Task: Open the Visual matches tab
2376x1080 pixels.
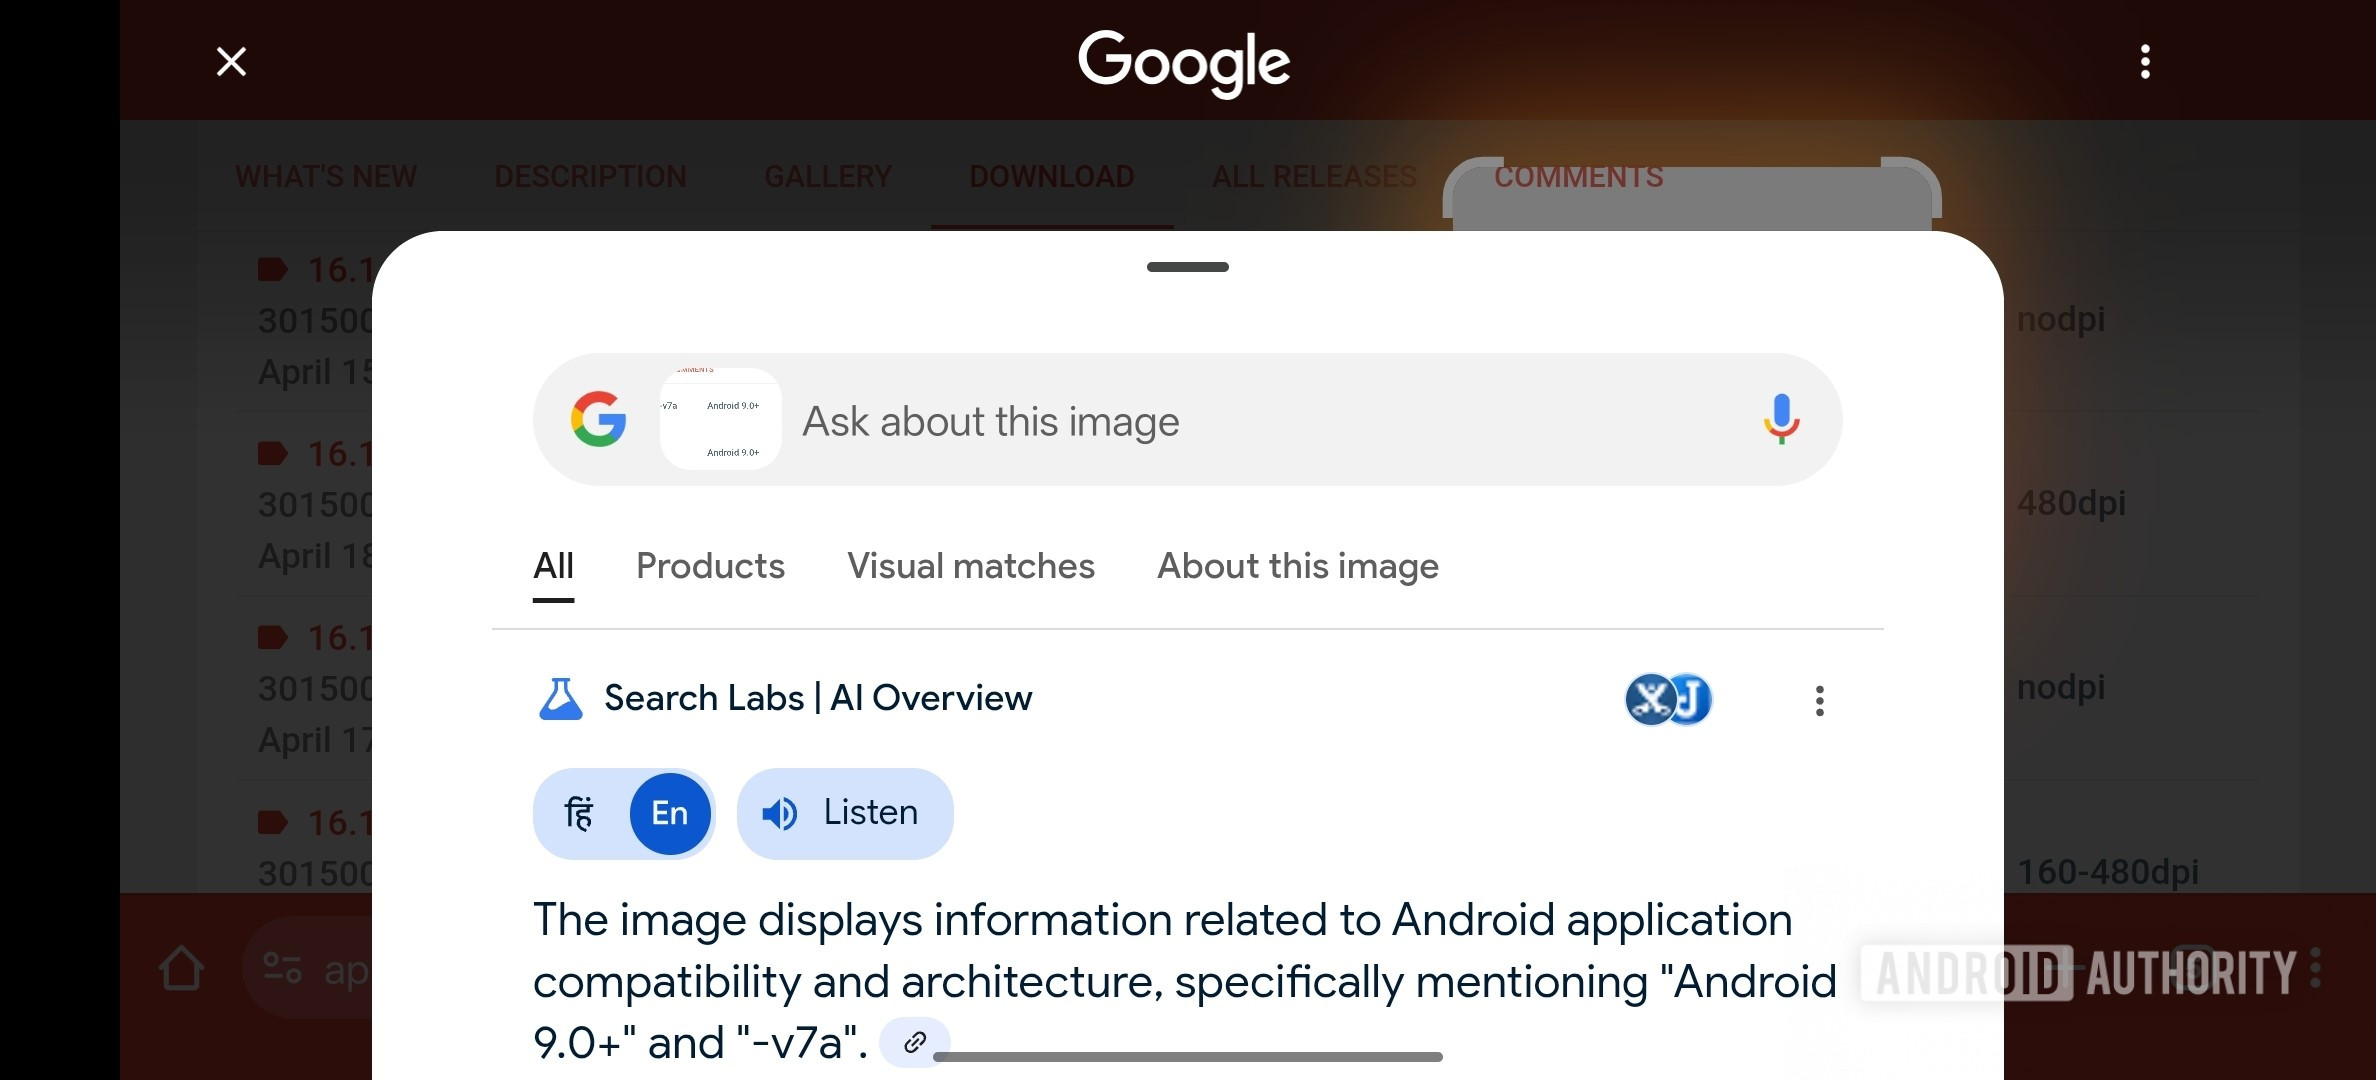Action: (x=970, y=566)
